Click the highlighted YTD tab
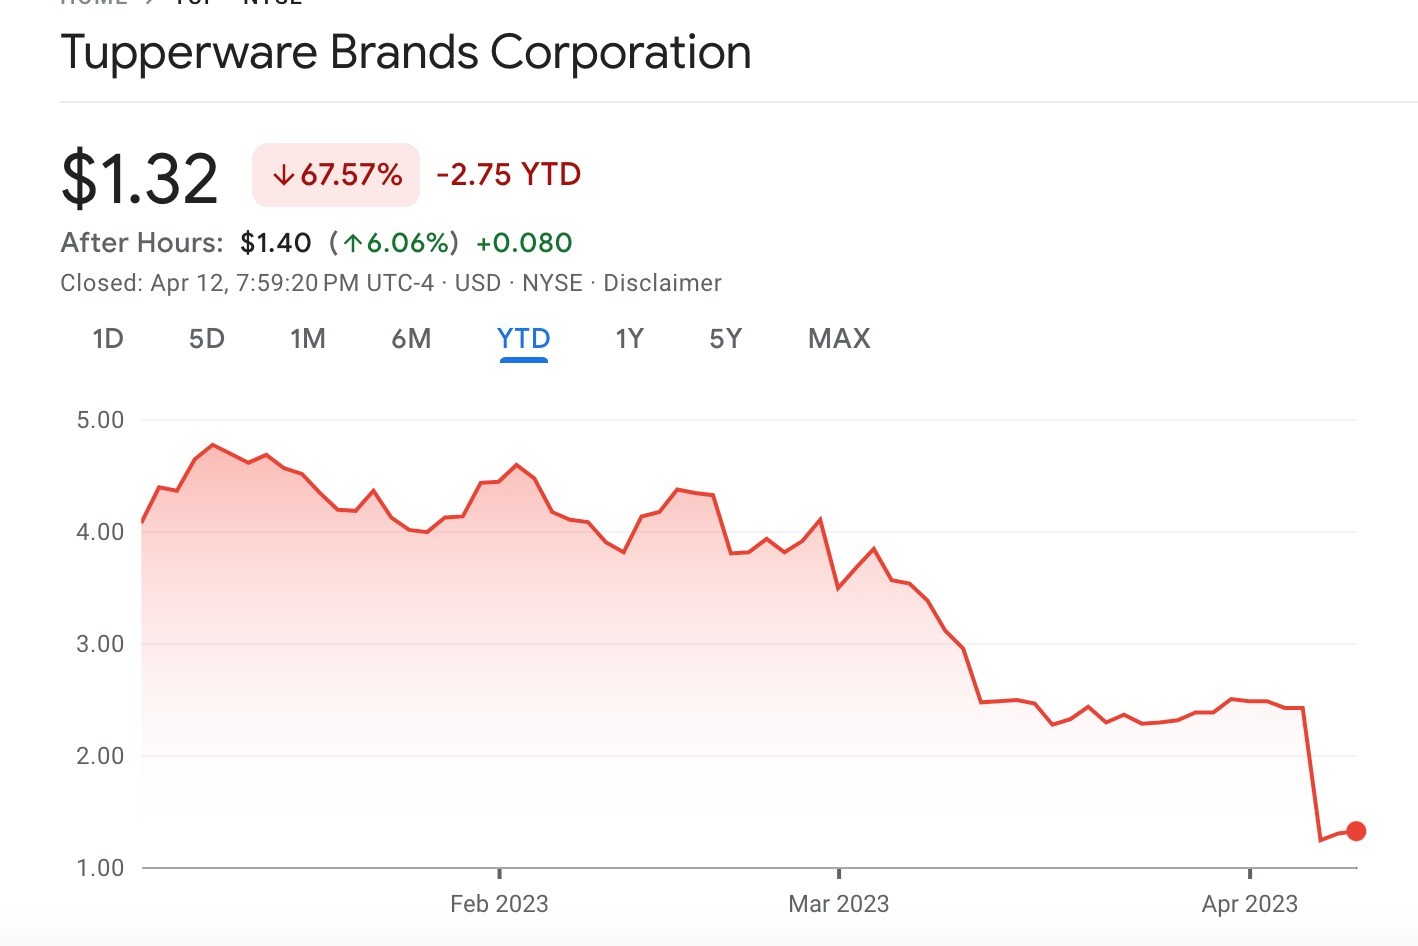Screen dimensions: 1418x946 pyautogui.click(x=523, y=339)
